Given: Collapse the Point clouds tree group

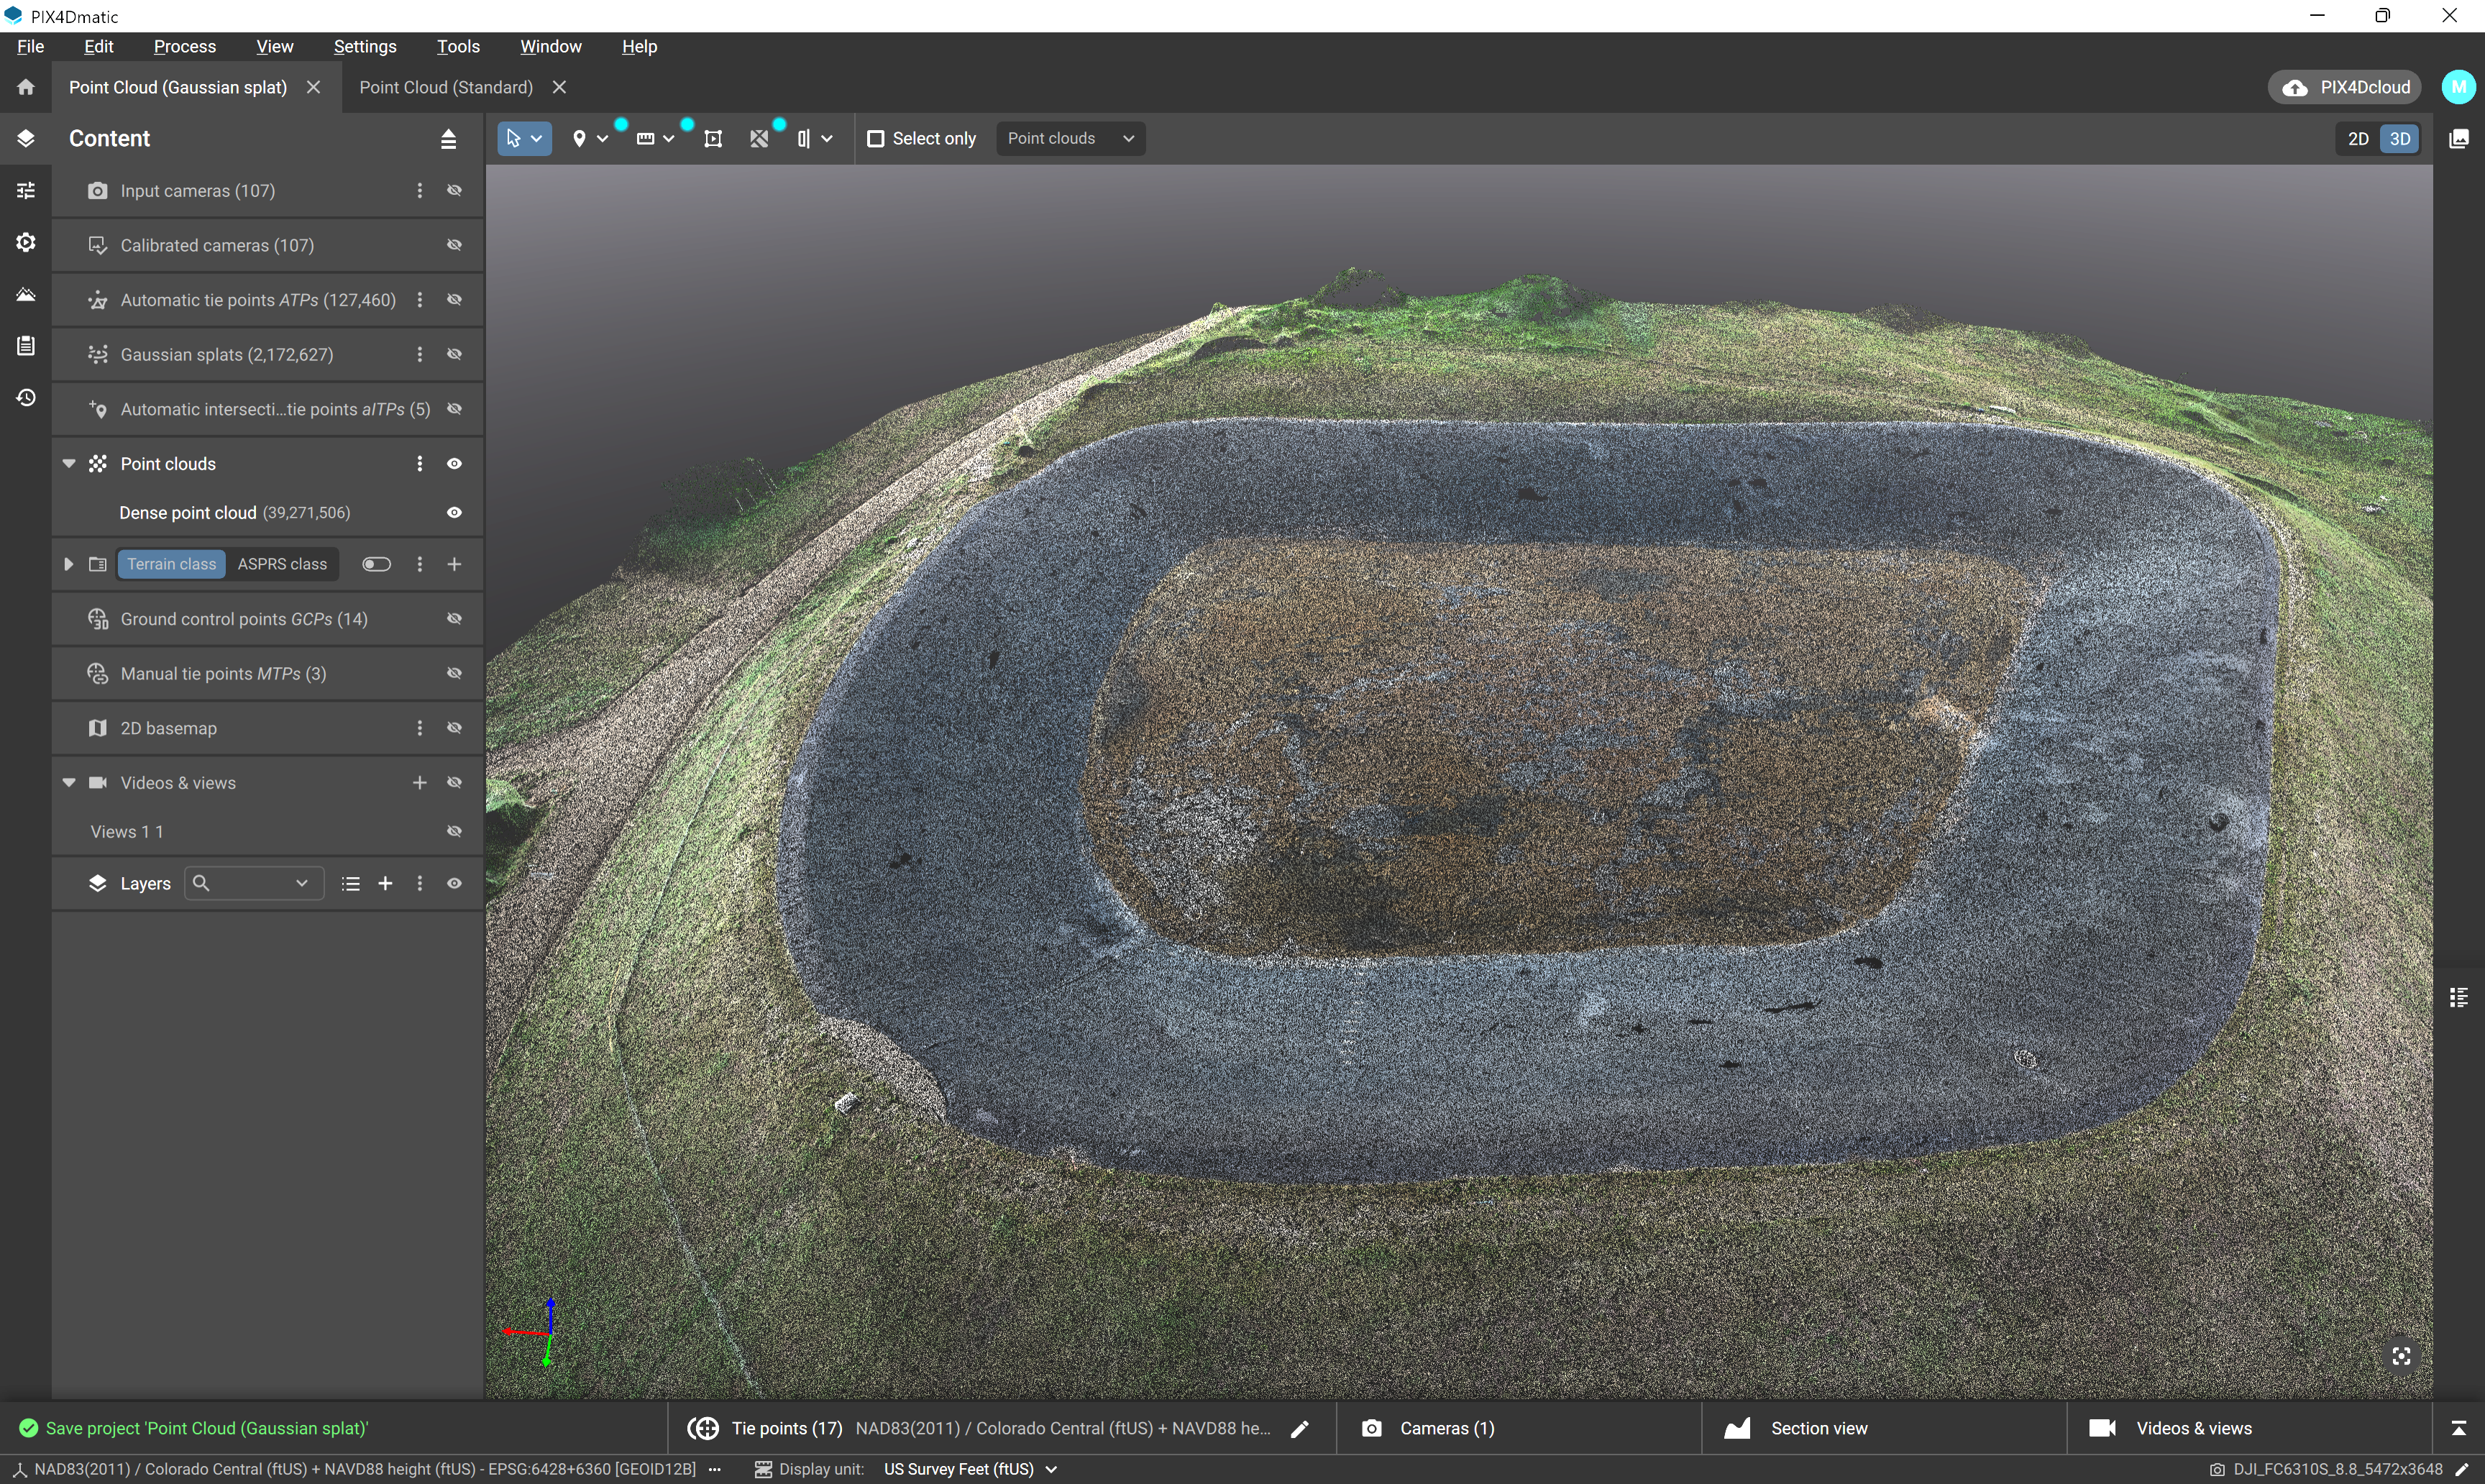Looking at the screenshot, I should click(x=68, y=463).
